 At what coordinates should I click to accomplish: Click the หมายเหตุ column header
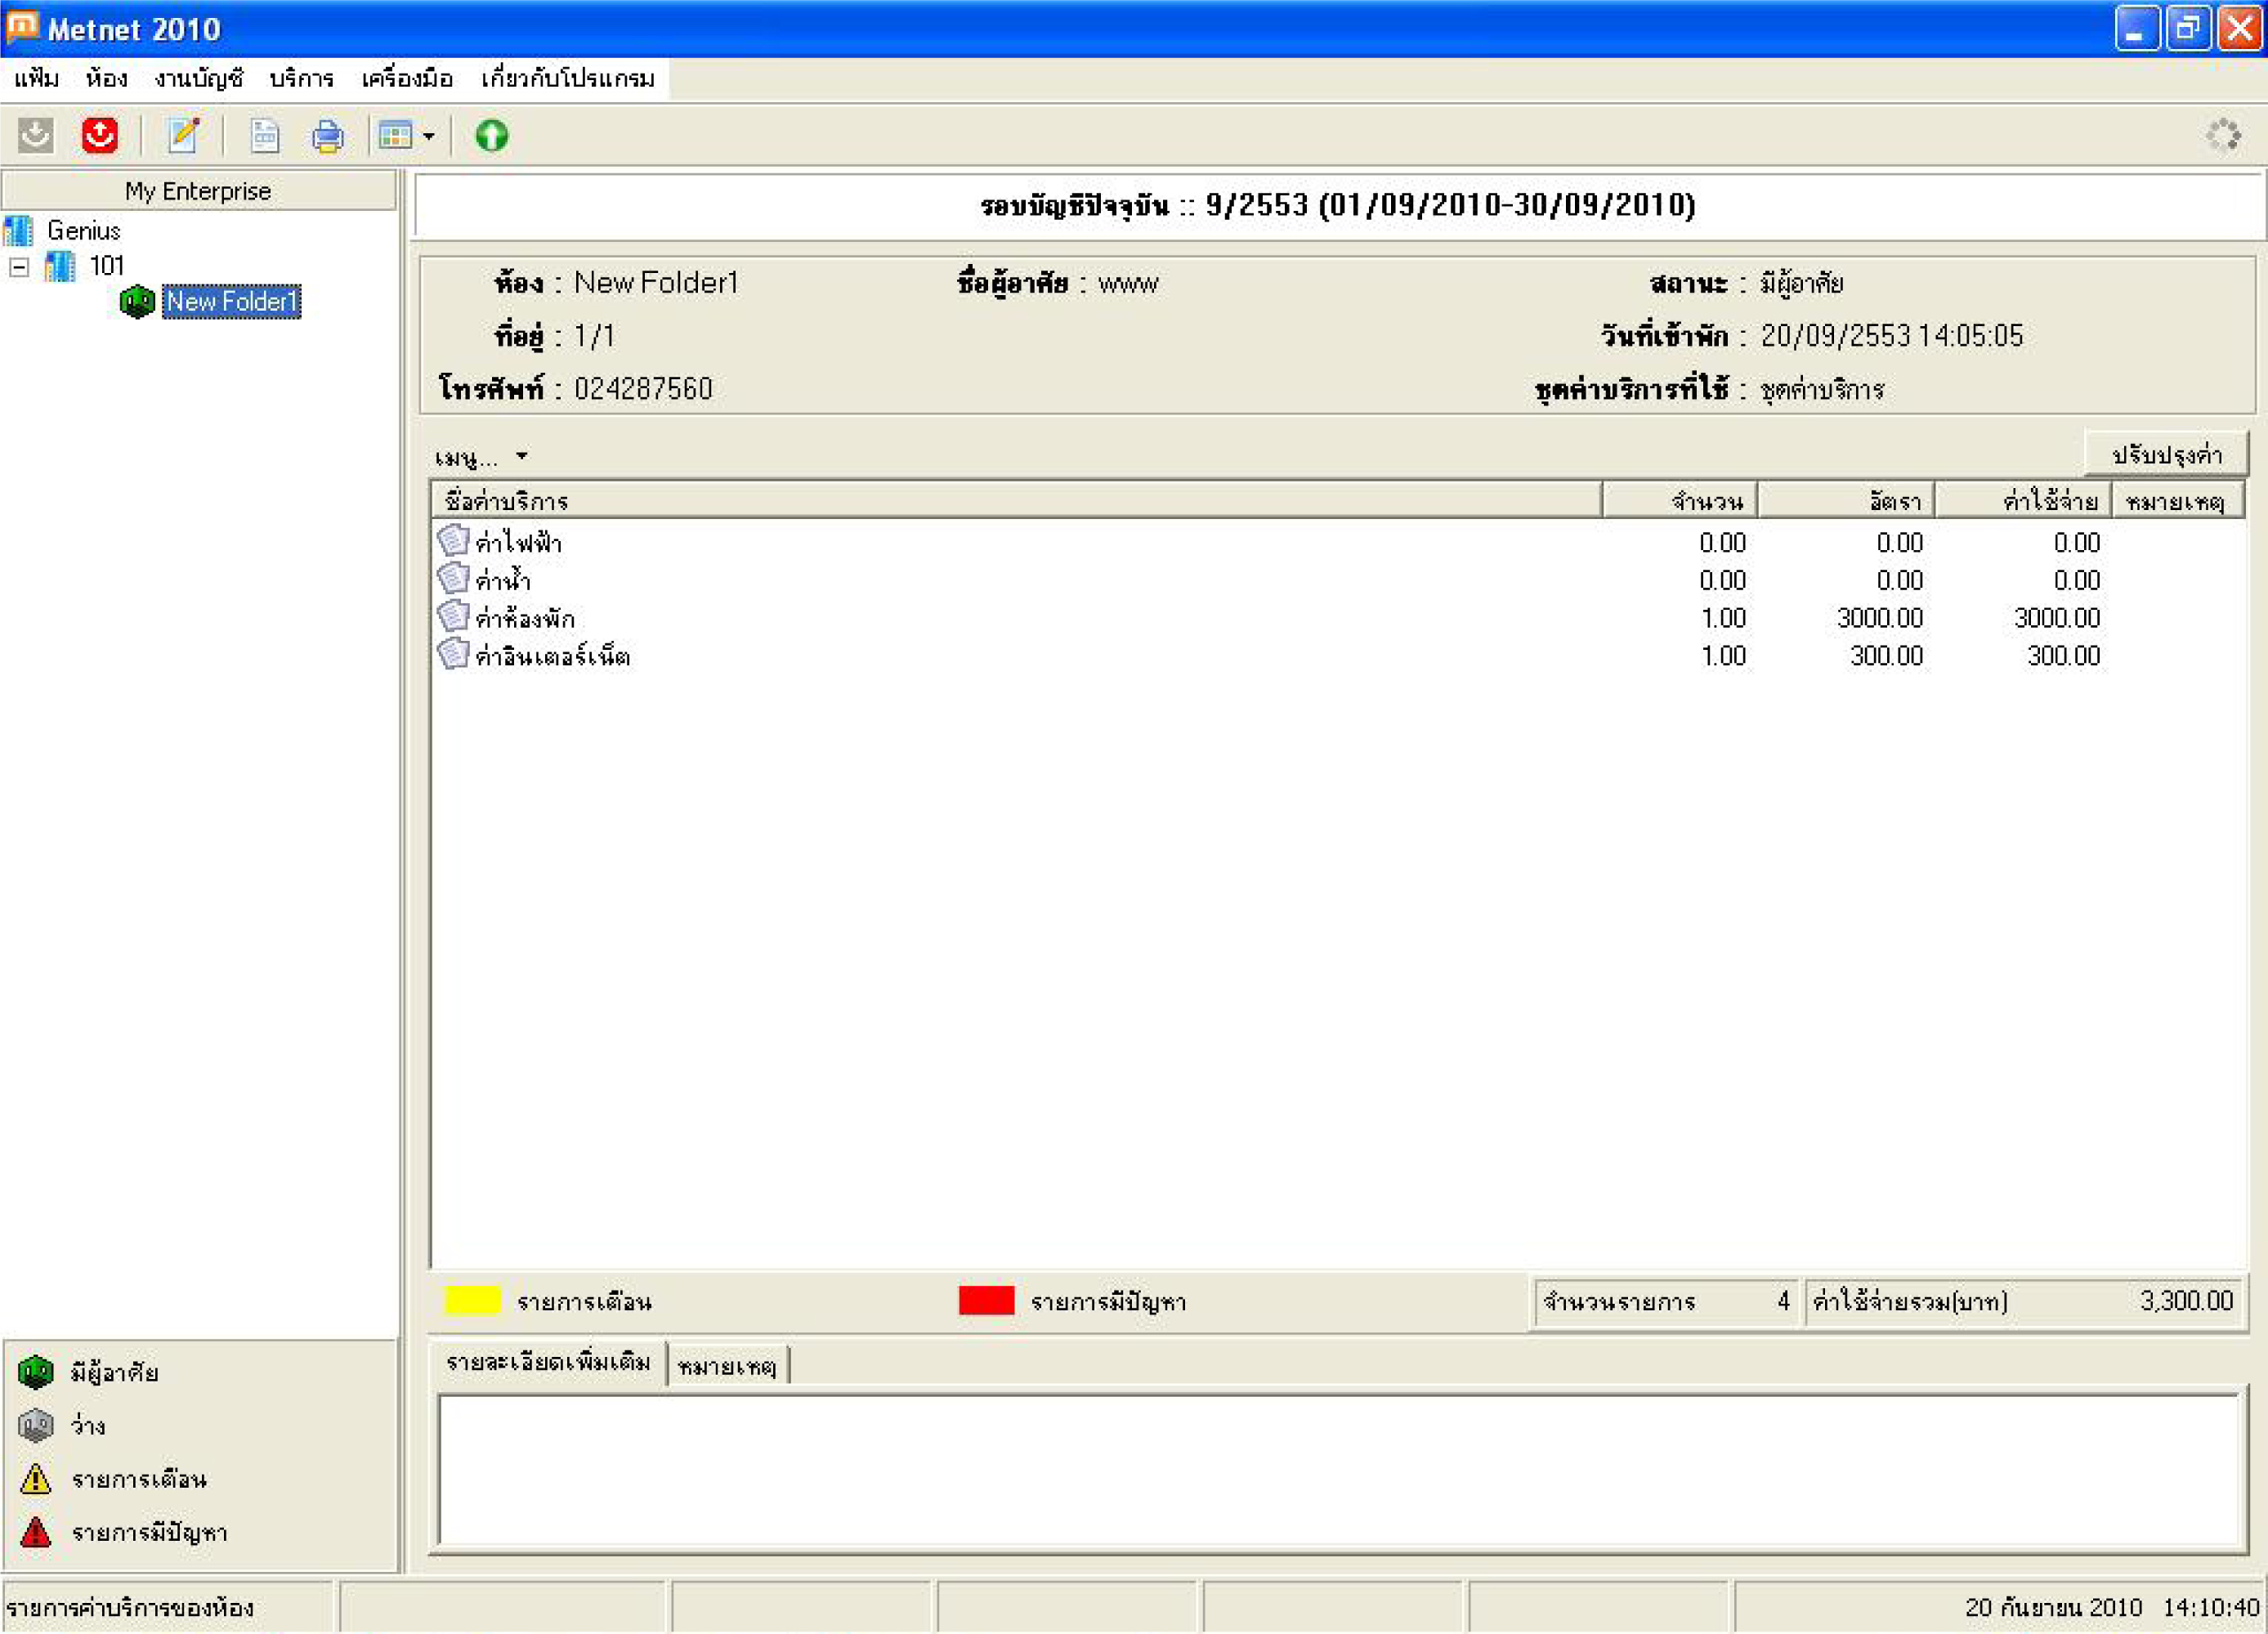pyautogui.click(x=2178, y=501)
